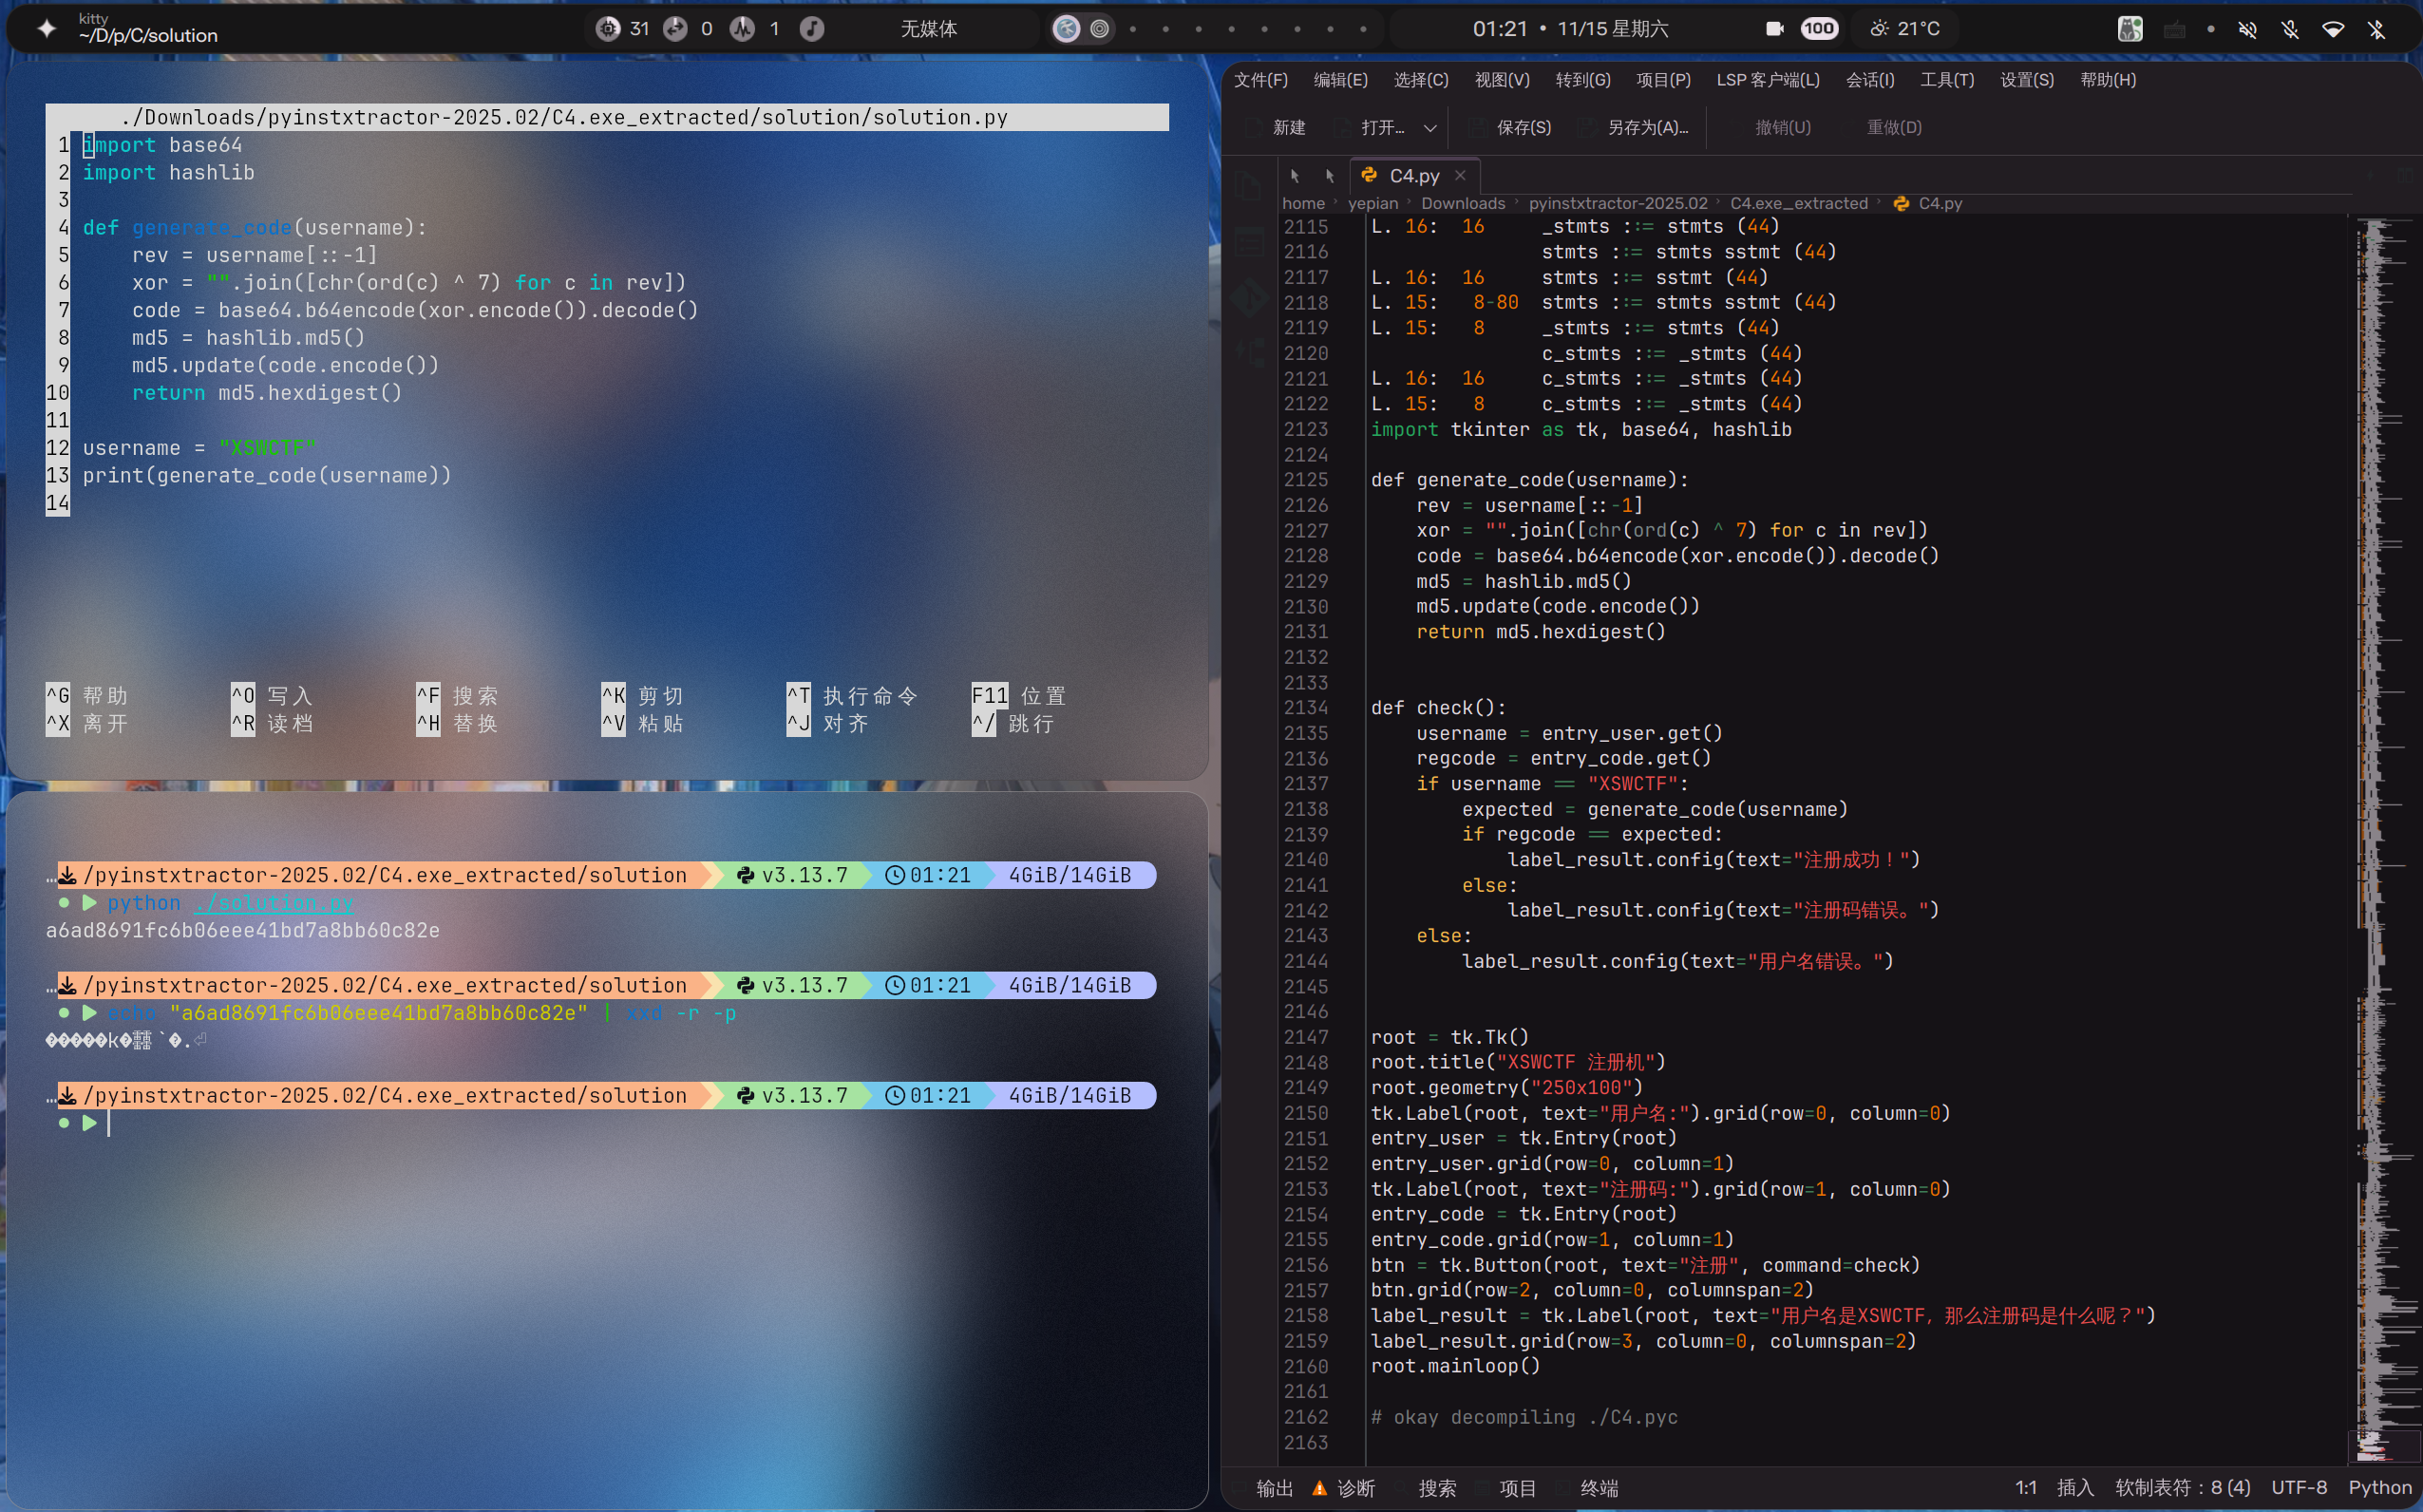Open the LSP 客户端(L) menu
The image size is (2423, 1512).
tap(1767, 80)
